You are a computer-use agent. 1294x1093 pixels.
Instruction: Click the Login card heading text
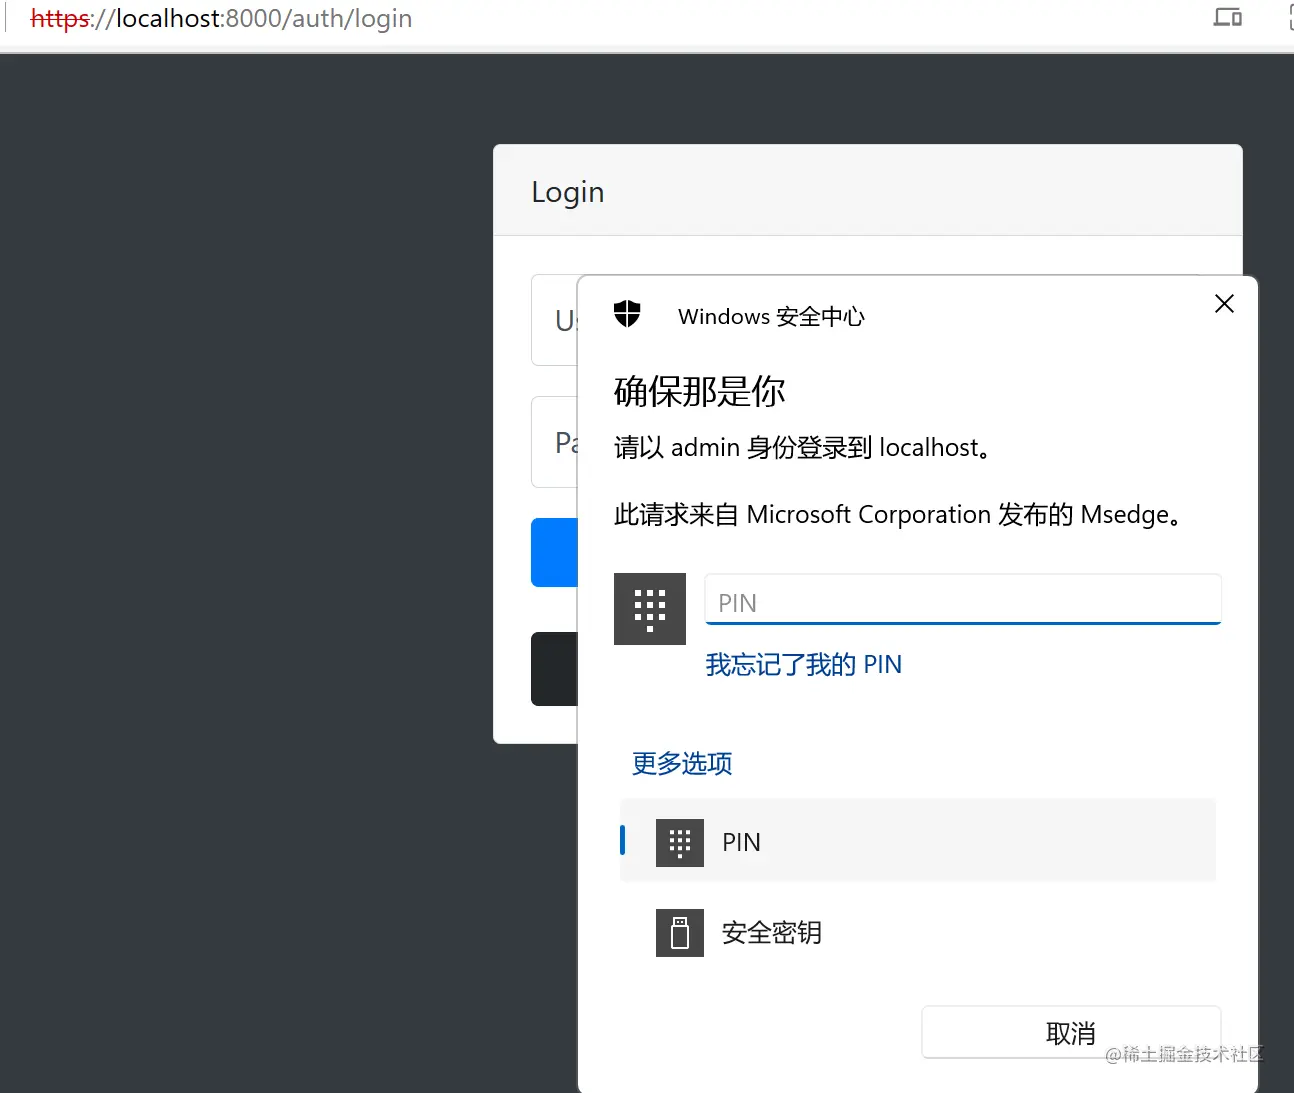tap(568, 192)
